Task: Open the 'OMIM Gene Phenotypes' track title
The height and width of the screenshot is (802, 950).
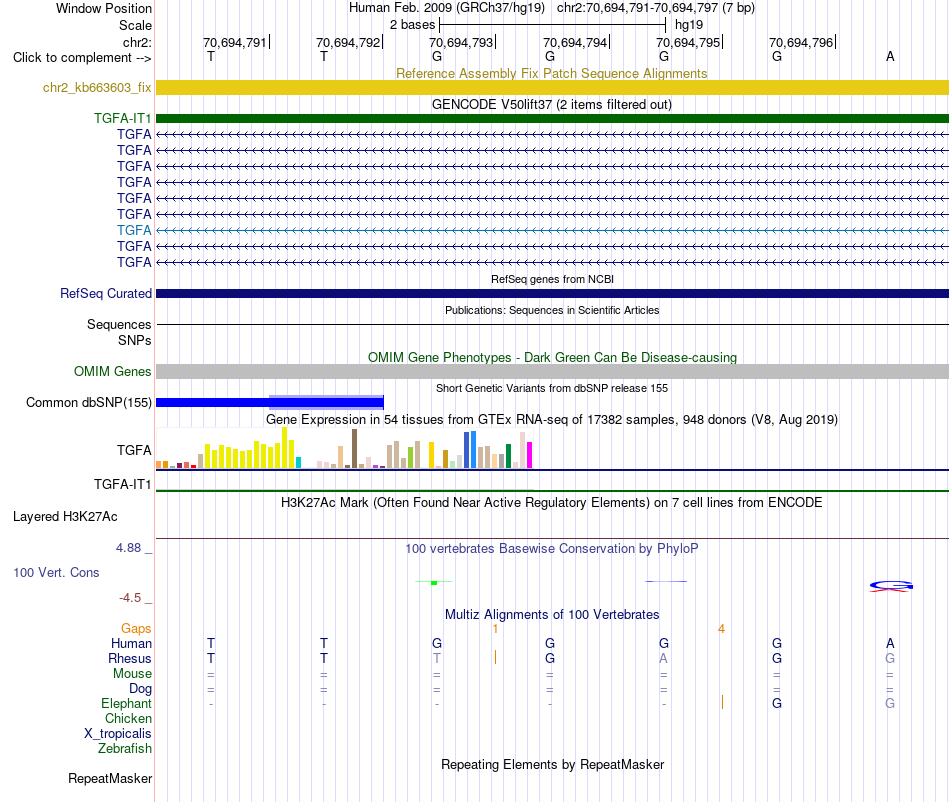Action: point(552,357)
